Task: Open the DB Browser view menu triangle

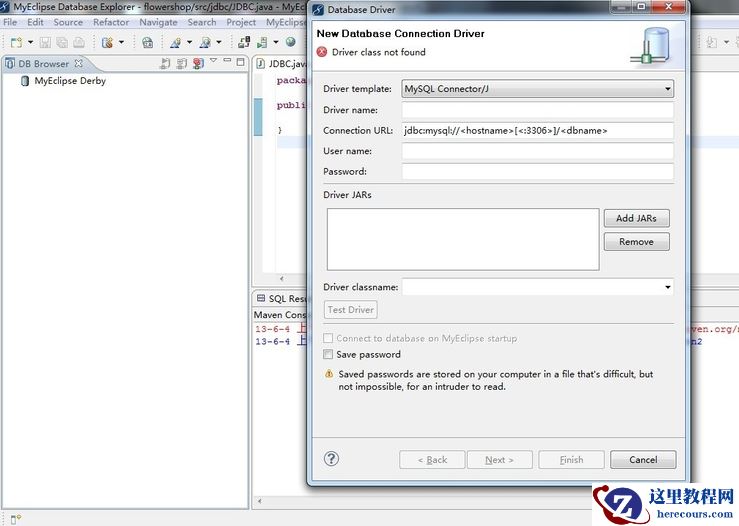Action: click(x=213, y=61)
